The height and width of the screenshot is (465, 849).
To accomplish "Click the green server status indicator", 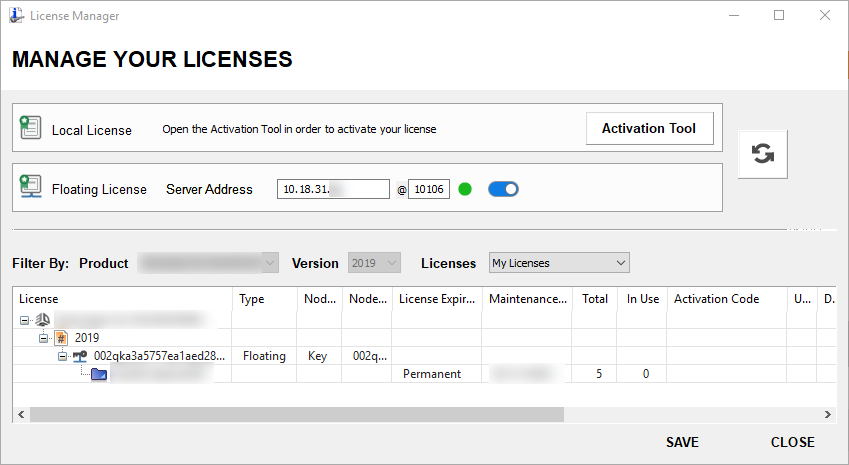I will tap(464, 189).
